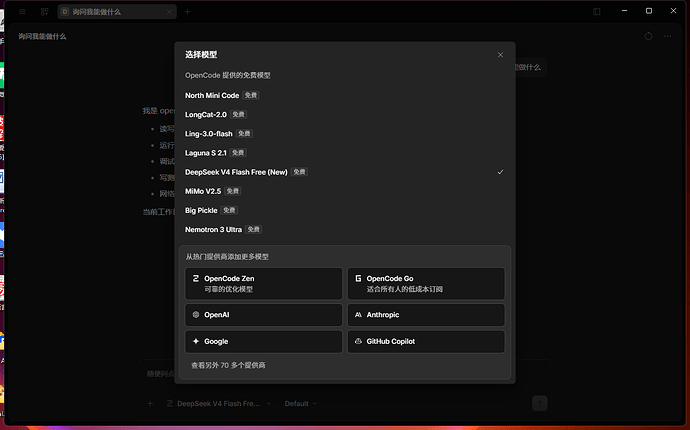Click the plus attach icon in input bar

[x=150, y=403]
